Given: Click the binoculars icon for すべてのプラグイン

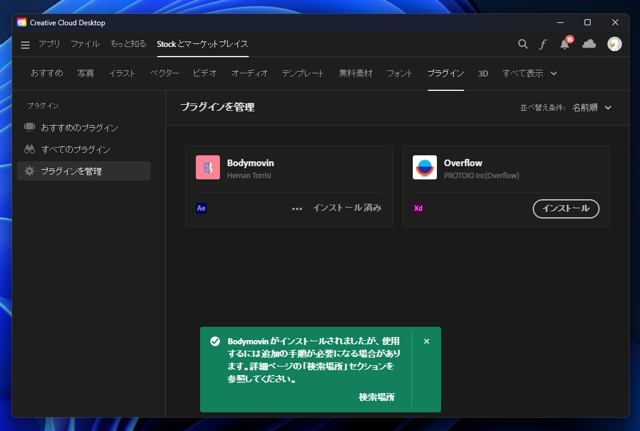Looking at the screenshot, I should [29, 149].
